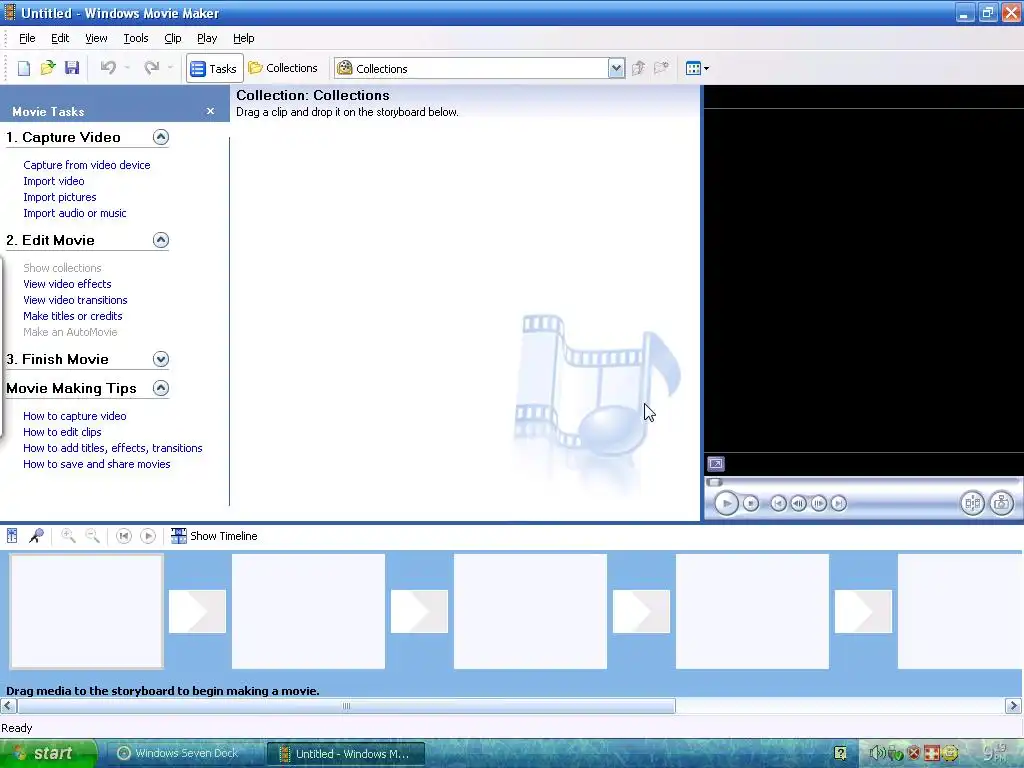Open How to edit clips tip
Screen dimensions: 1024x768
[62, 432]
